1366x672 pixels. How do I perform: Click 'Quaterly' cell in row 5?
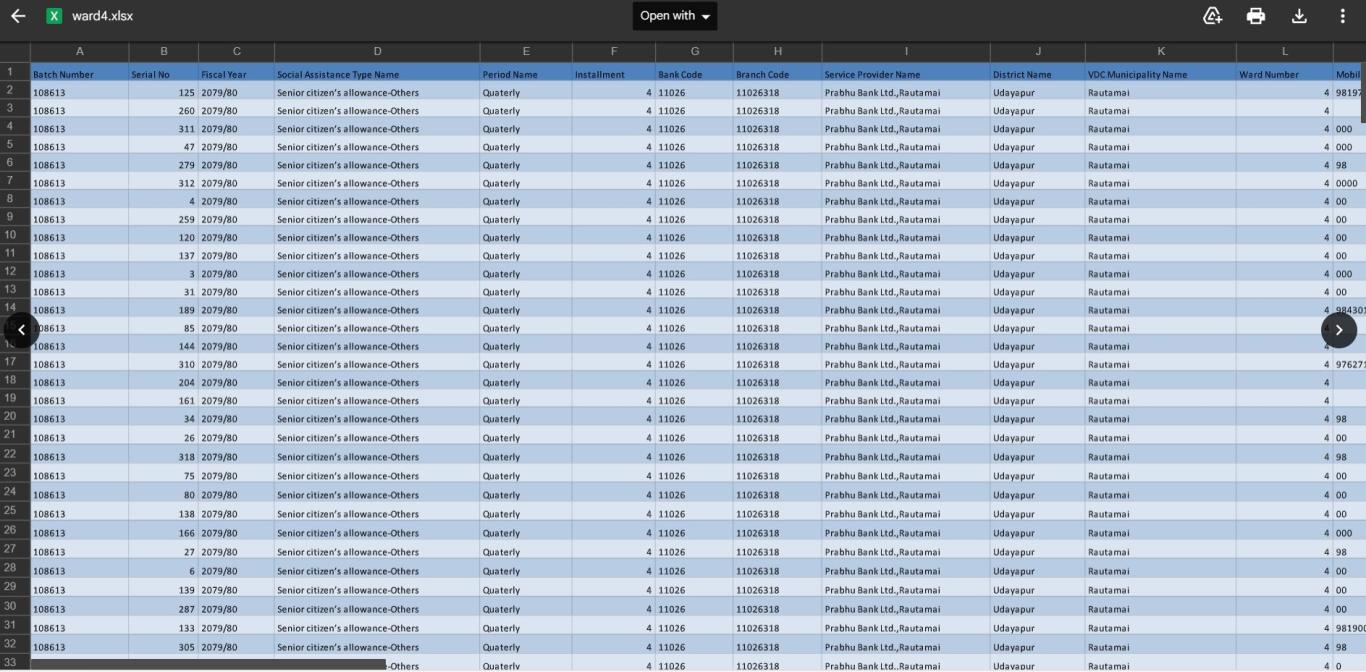click(x=526, y=147)
